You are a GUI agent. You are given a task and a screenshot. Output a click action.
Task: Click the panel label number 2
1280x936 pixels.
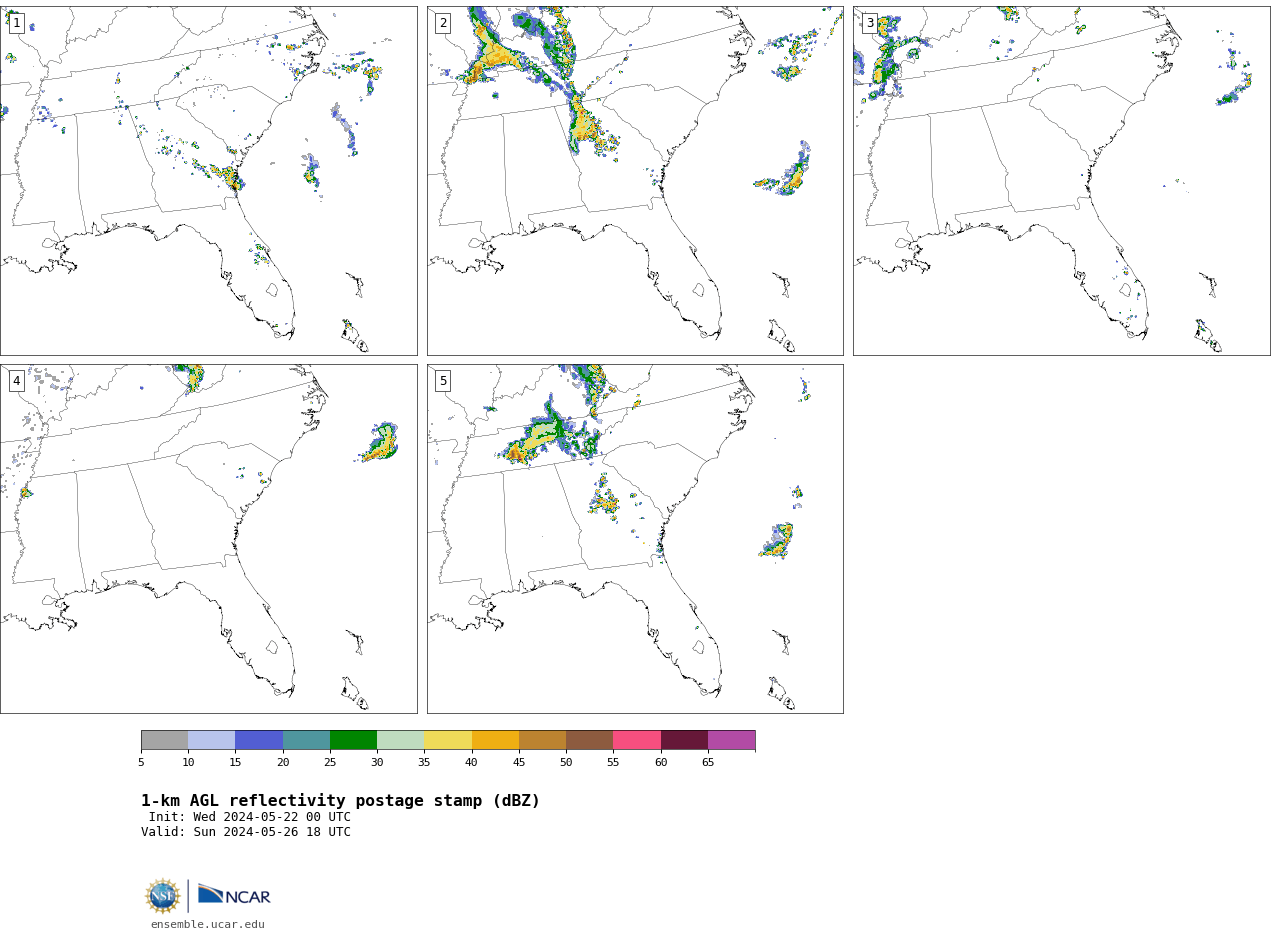[x=443, y=23]
